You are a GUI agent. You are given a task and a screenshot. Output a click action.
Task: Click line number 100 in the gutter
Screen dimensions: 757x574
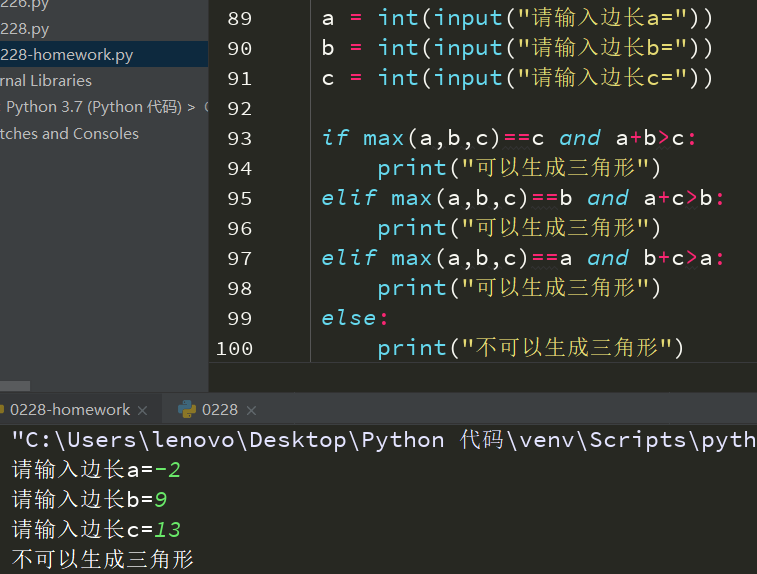click(233, 348)
